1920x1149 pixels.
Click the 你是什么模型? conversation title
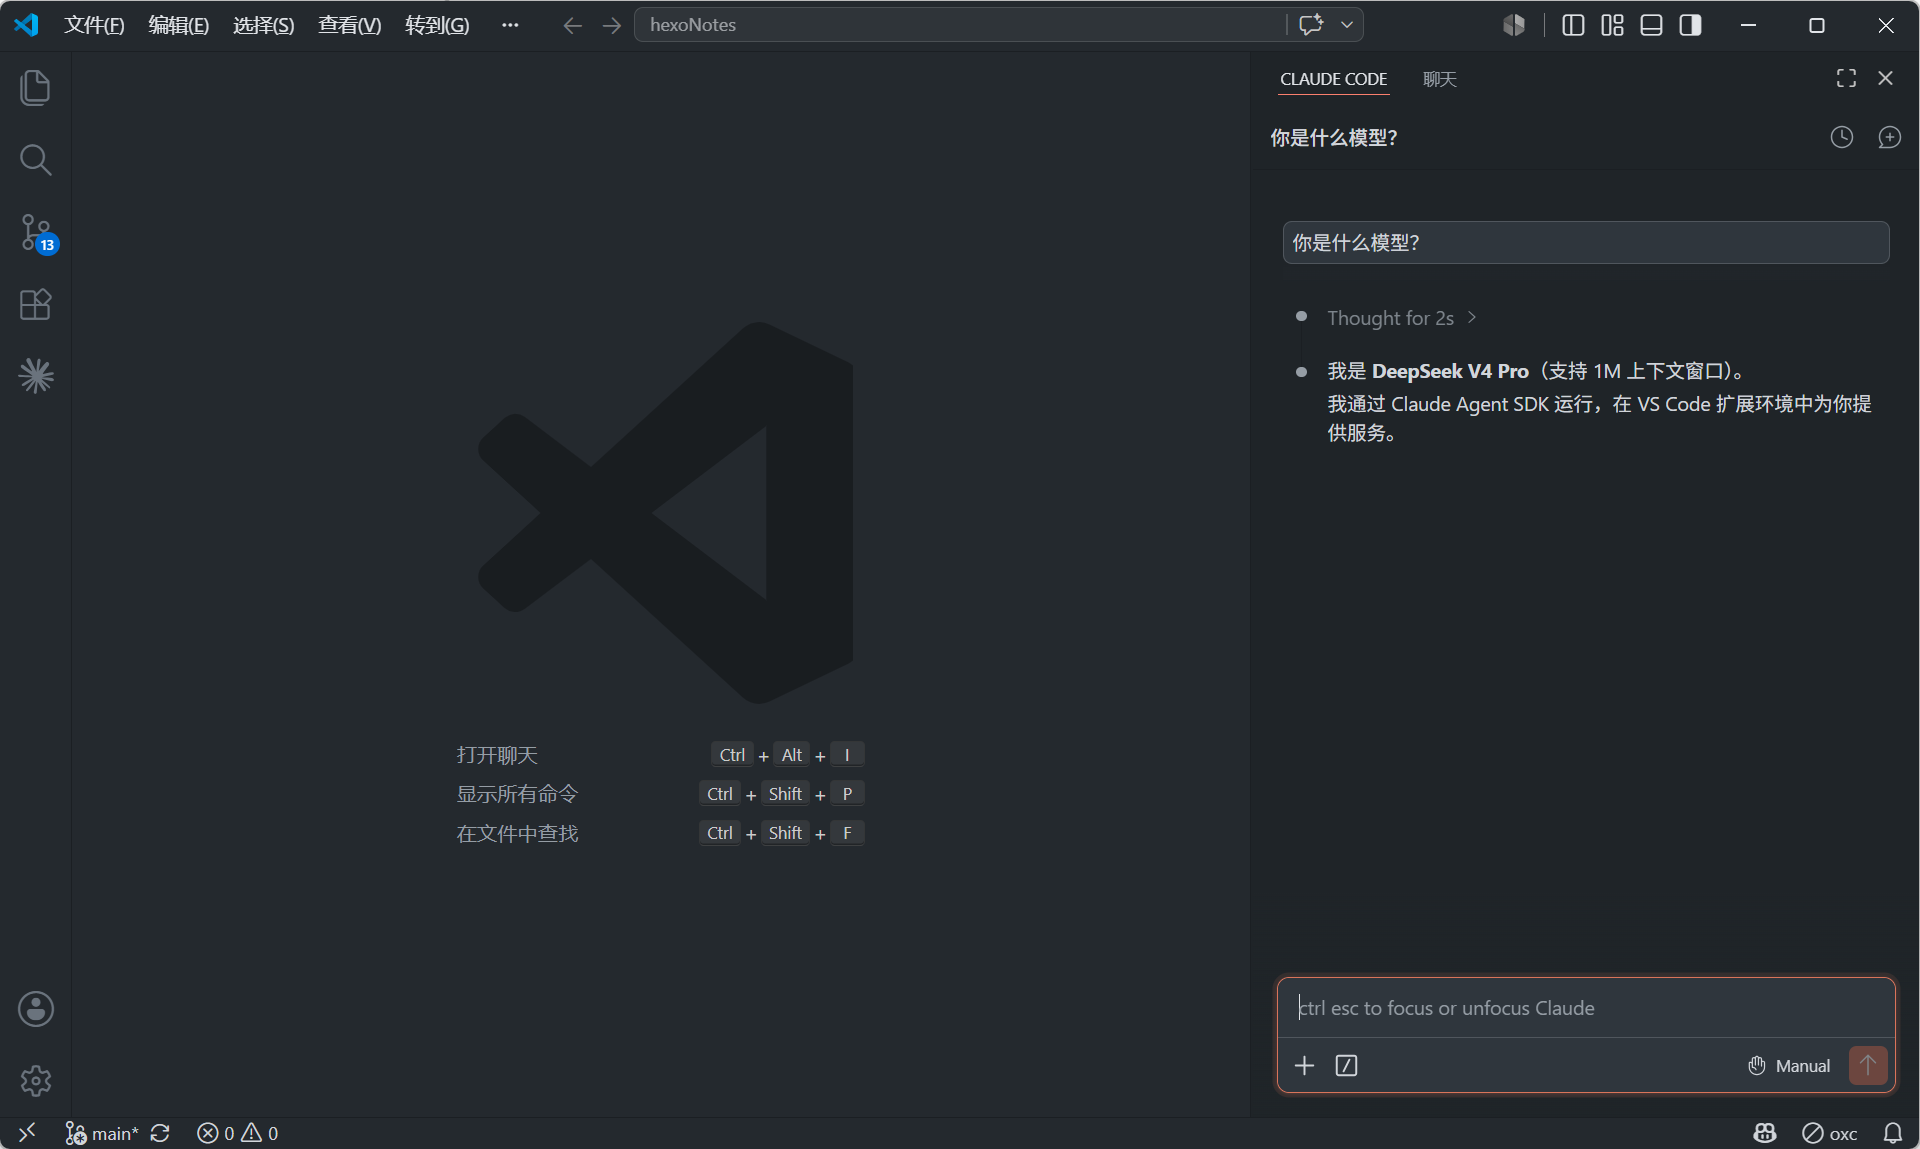1334,138
